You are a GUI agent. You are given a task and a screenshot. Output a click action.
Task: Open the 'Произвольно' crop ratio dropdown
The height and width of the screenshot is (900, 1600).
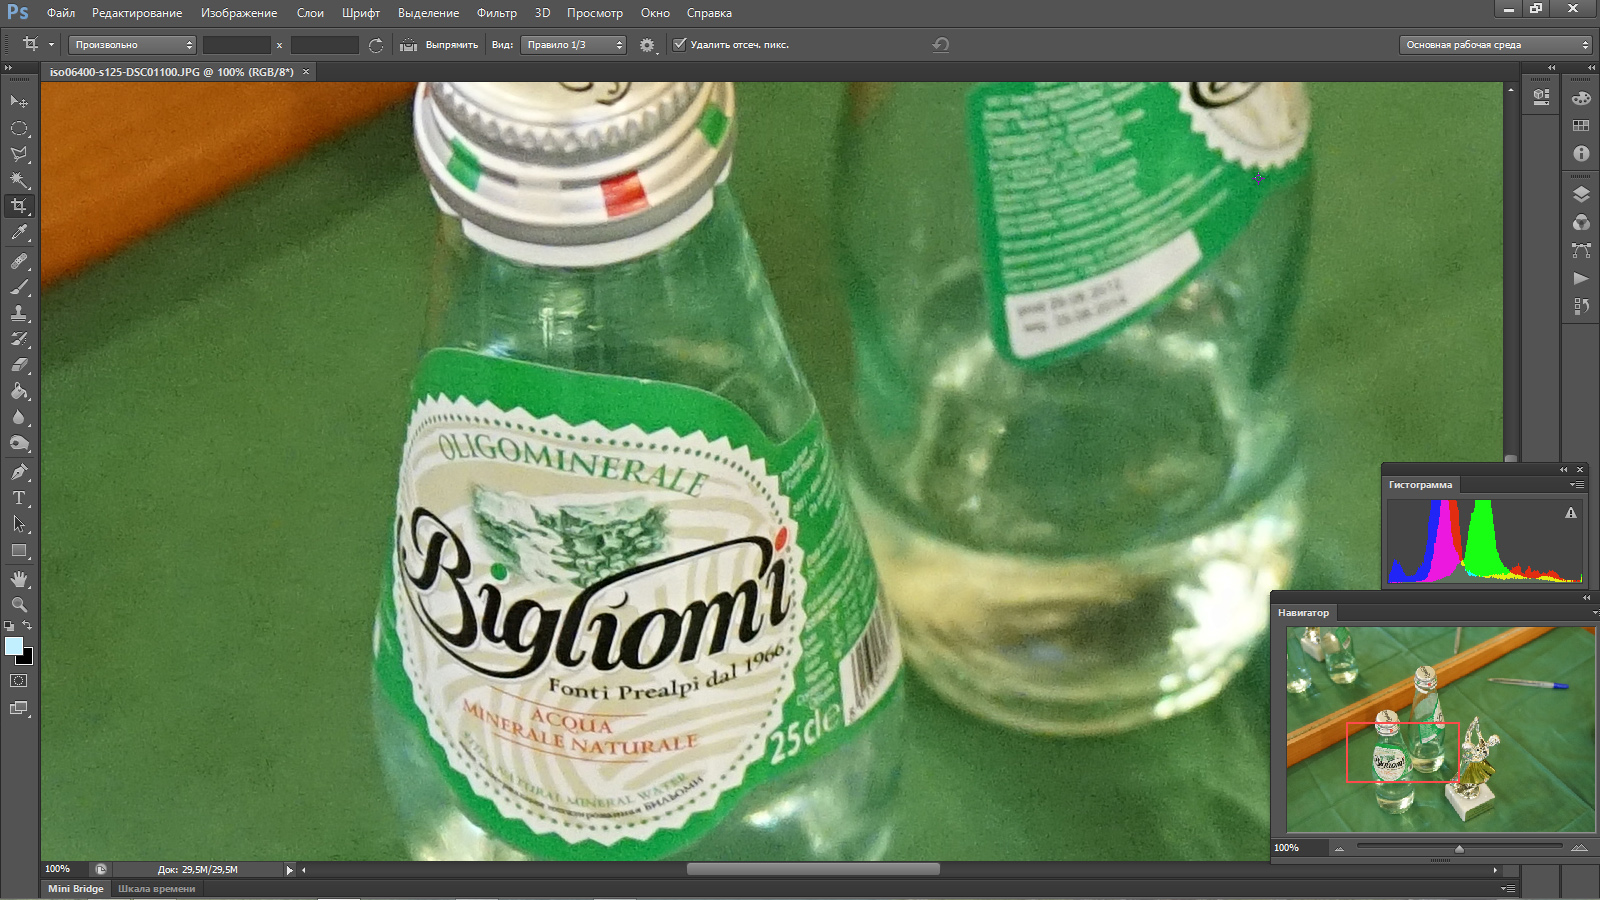(132, 45)
